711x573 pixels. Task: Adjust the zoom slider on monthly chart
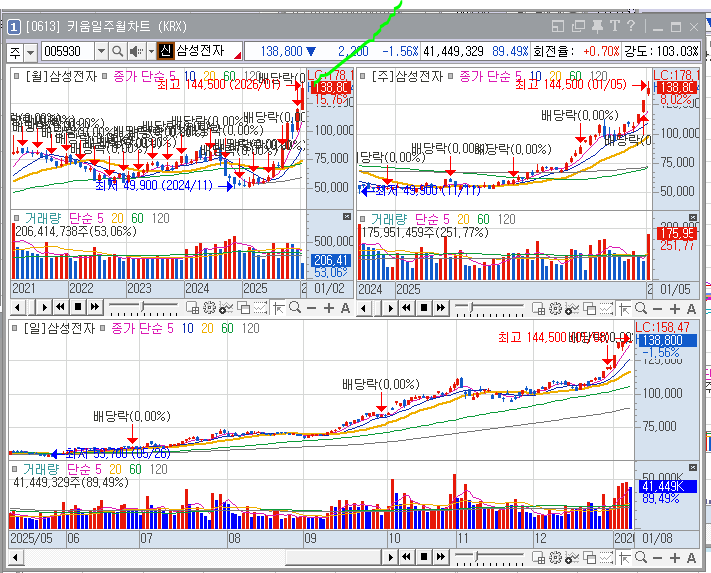coord(143,307)
